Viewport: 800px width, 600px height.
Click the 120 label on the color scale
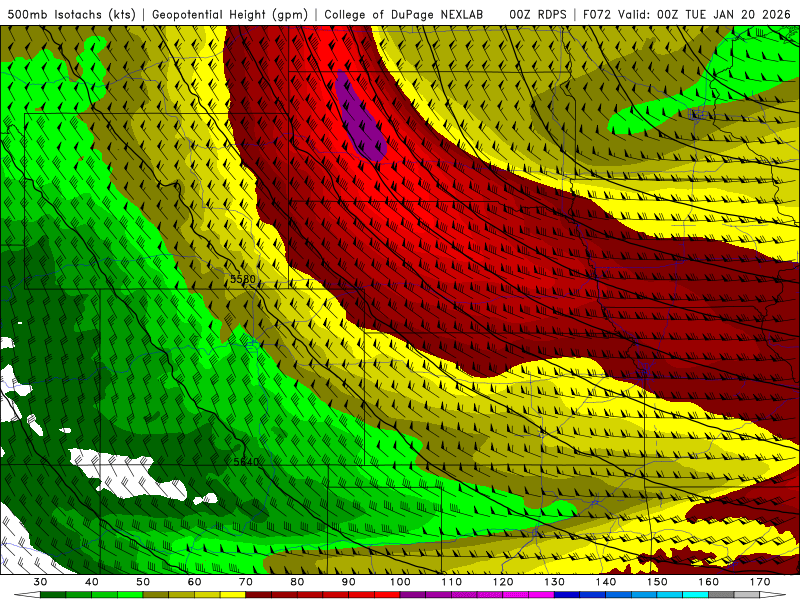pyautogui.click(x=503, y=582)
